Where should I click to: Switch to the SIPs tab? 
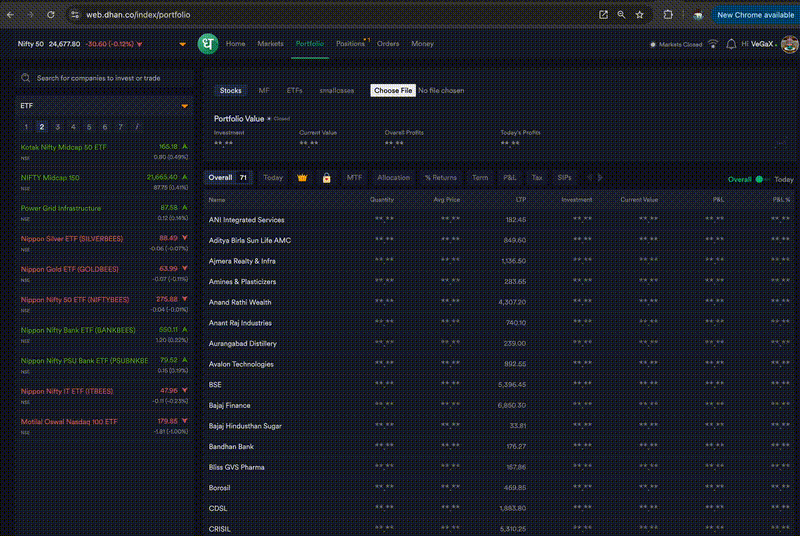pos(564,178)
